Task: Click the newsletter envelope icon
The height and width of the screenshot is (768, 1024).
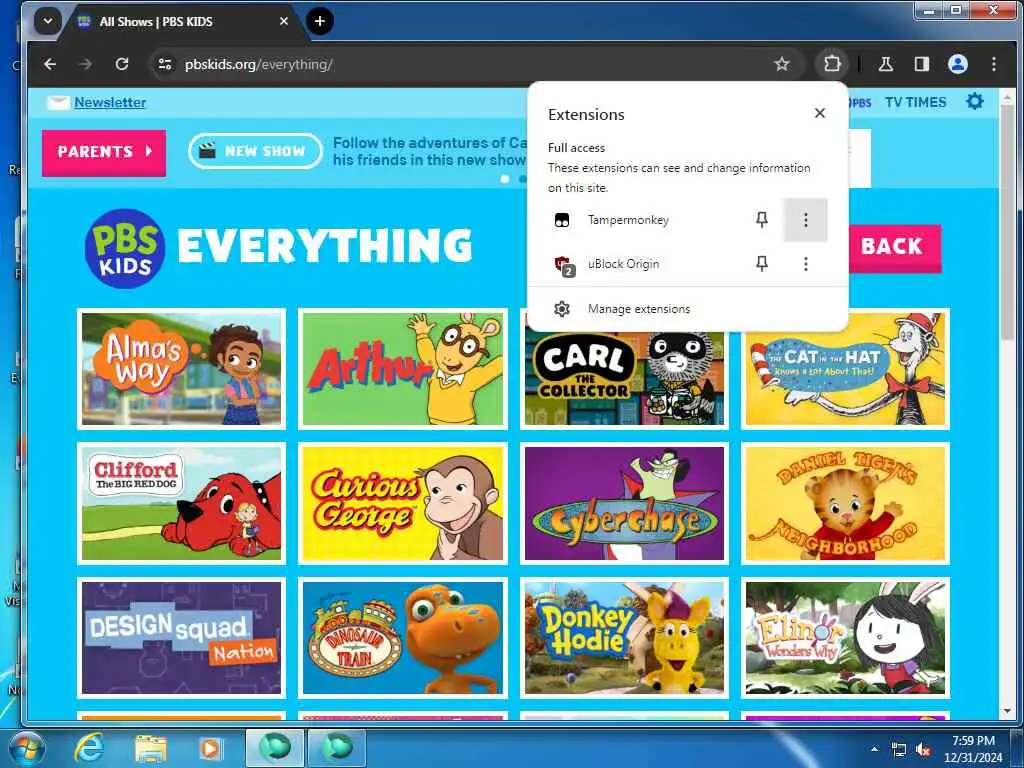Action: tap(58, 103)
